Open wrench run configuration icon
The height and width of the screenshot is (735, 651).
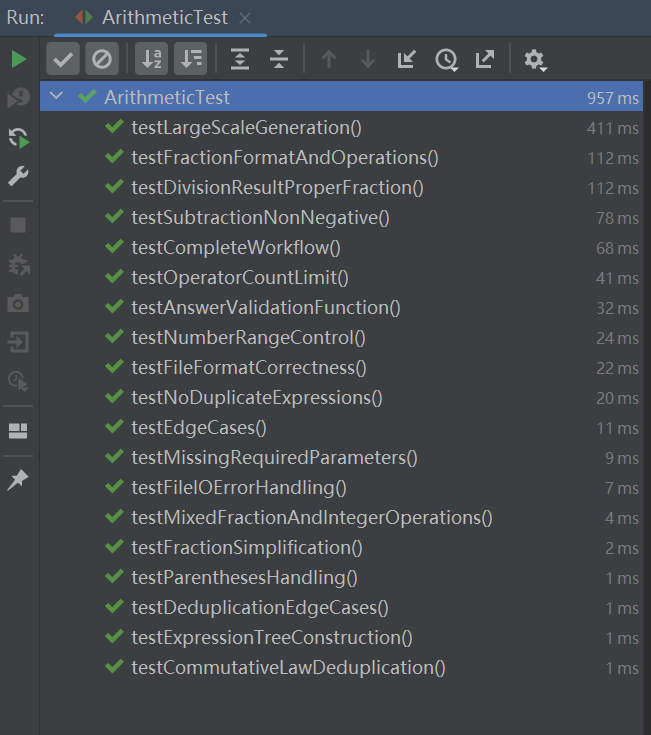click(18, 177)
